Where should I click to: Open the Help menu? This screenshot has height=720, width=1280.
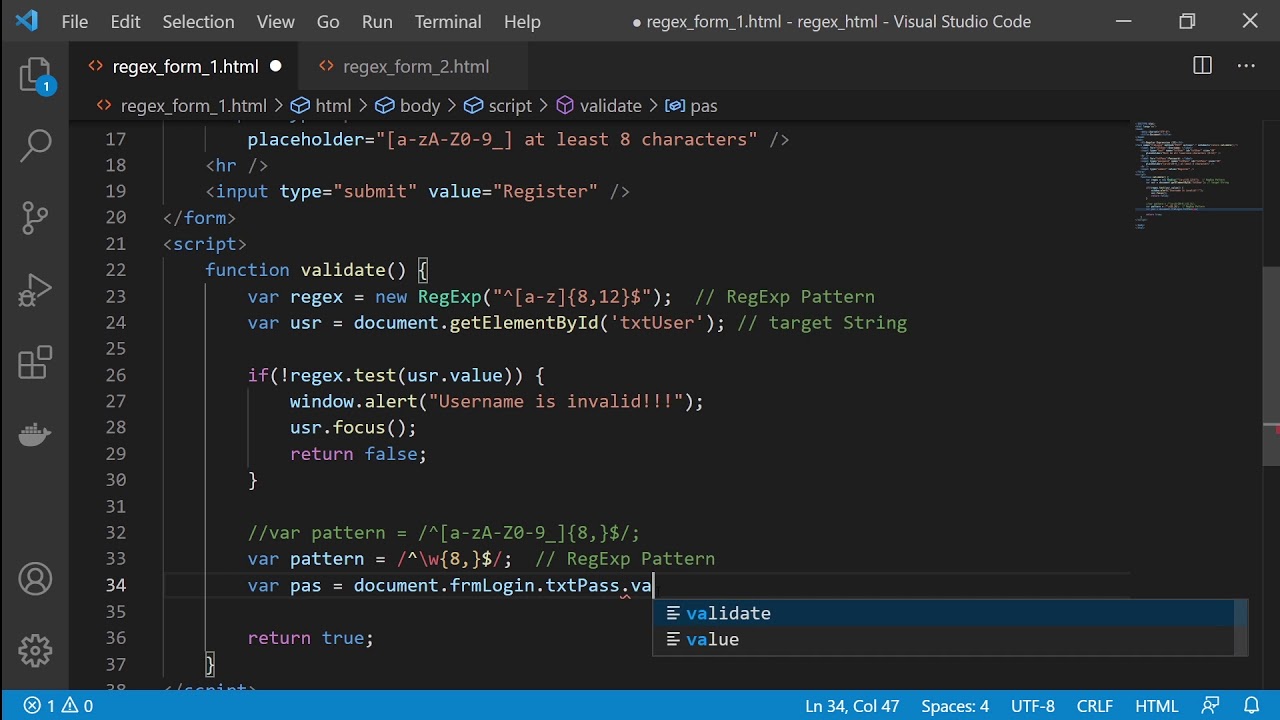522,21
